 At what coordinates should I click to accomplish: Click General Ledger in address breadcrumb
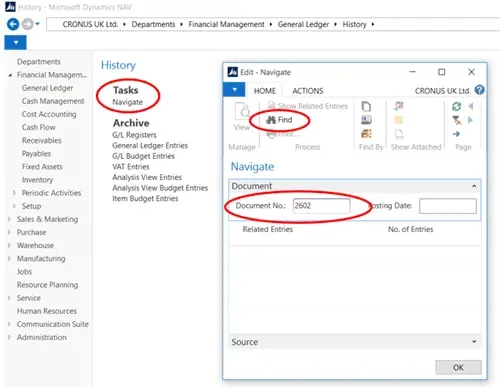pyautogui.click(x=303, y=24)
